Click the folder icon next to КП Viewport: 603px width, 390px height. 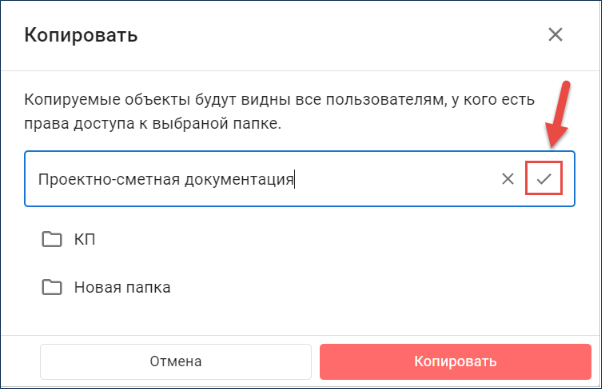click(52, 239)
